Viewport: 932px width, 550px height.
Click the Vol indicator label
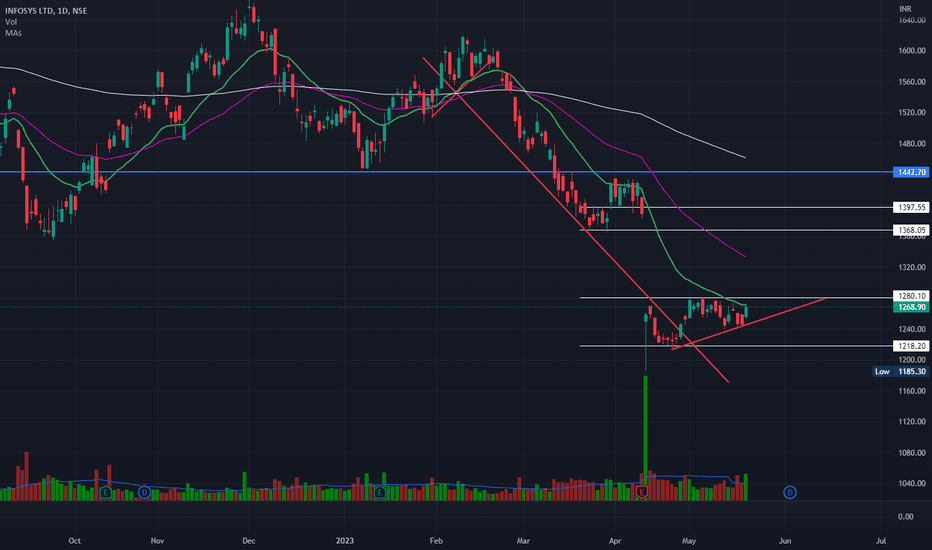pos(11,22)
